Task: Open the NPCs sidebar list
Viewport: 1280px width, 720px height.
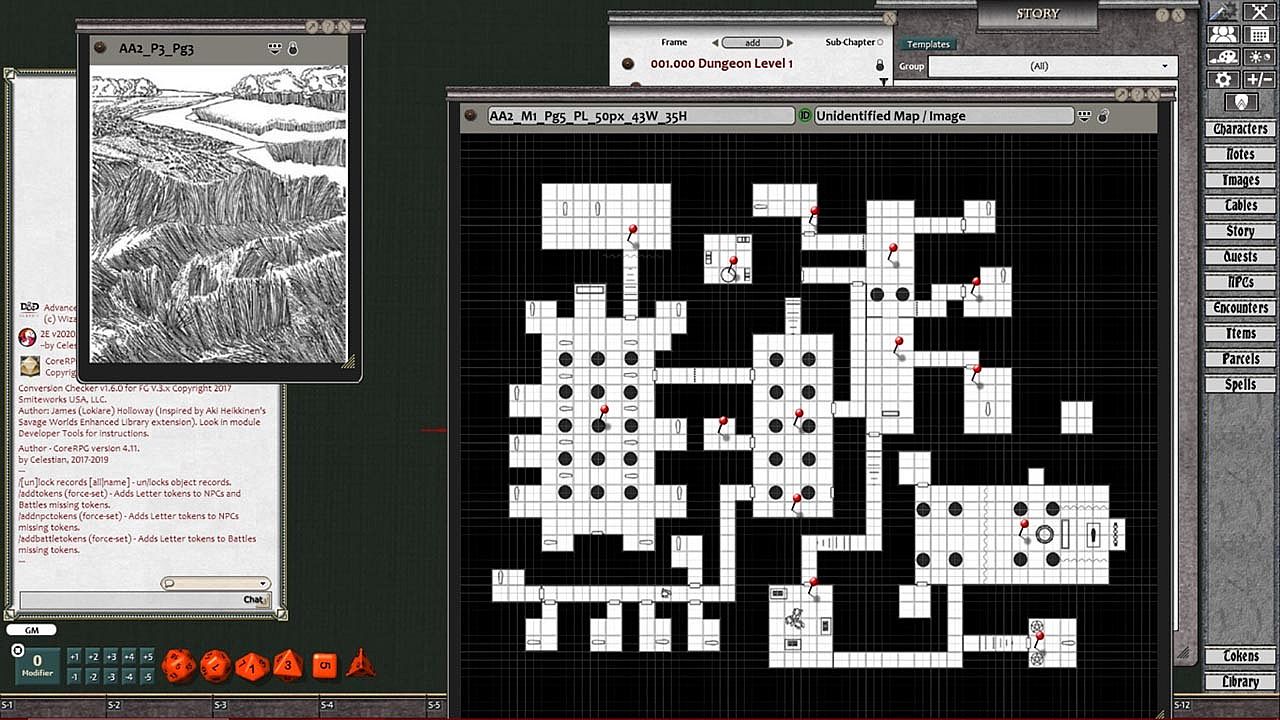Action: click(x=1240, y=282)
